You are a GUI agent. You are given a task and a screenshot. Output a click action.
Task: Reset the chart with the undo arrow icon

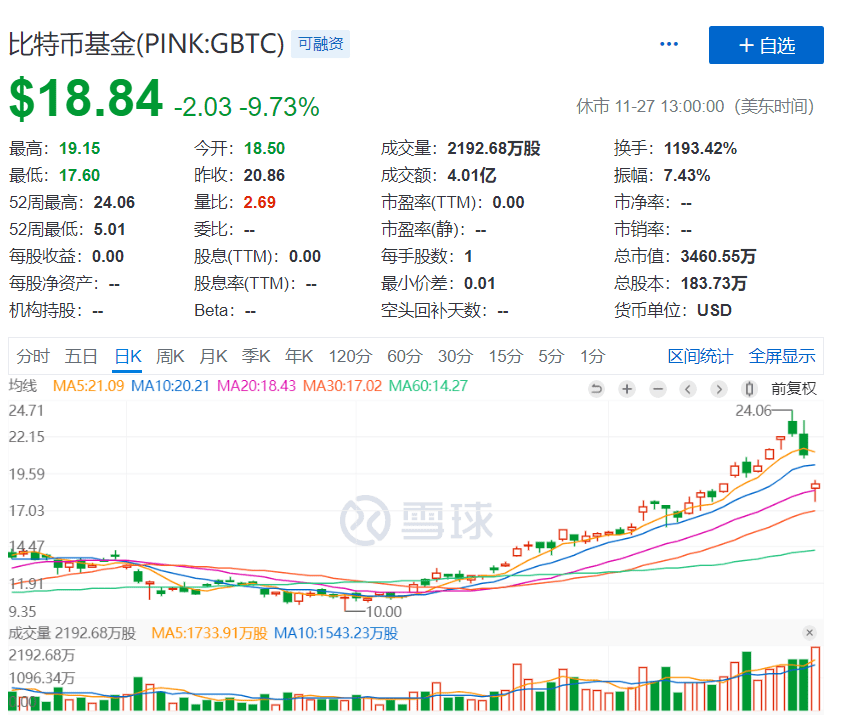tap(596, 389)
